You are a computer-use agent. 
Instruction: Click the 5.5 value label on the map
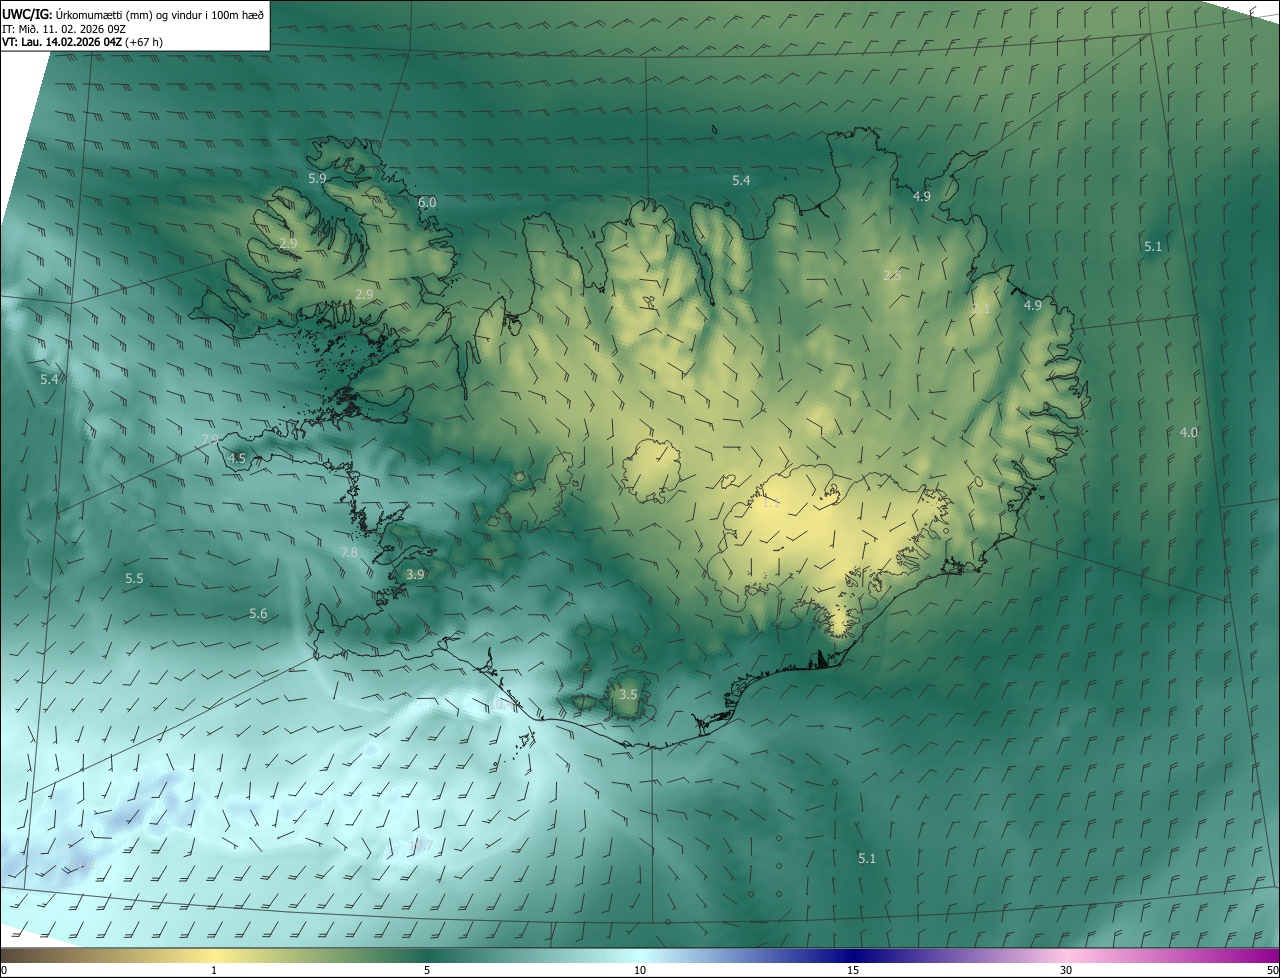[x=134, y=578]
